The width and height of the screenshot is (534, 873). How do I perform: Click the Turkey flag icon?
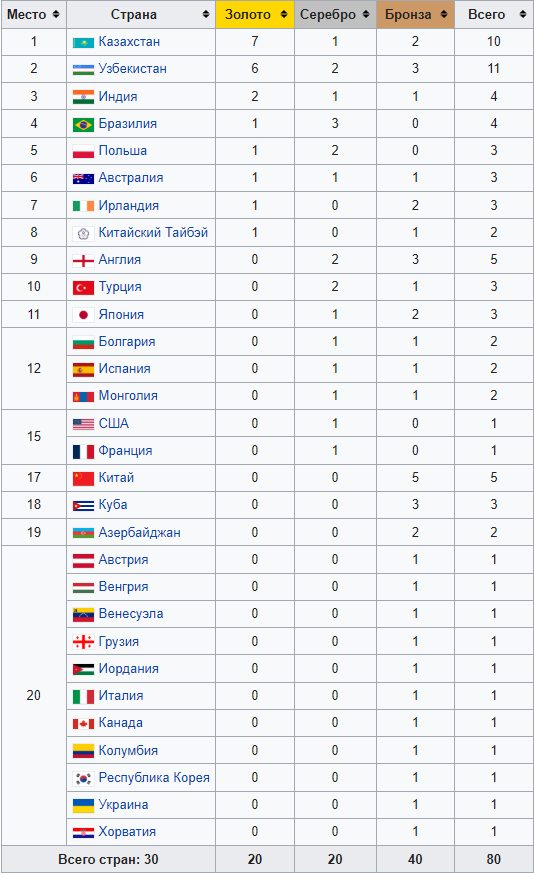83,287
